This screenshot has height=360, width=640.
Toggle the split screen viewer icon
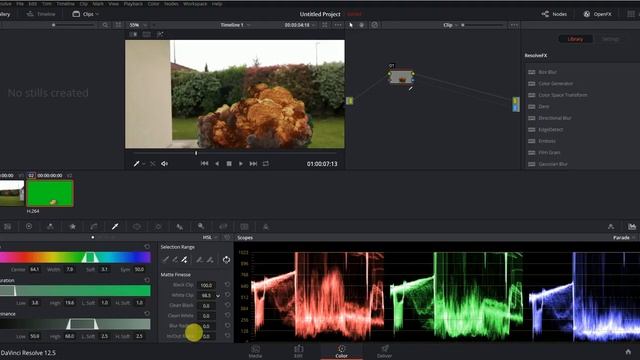click(x=147, y=34)
